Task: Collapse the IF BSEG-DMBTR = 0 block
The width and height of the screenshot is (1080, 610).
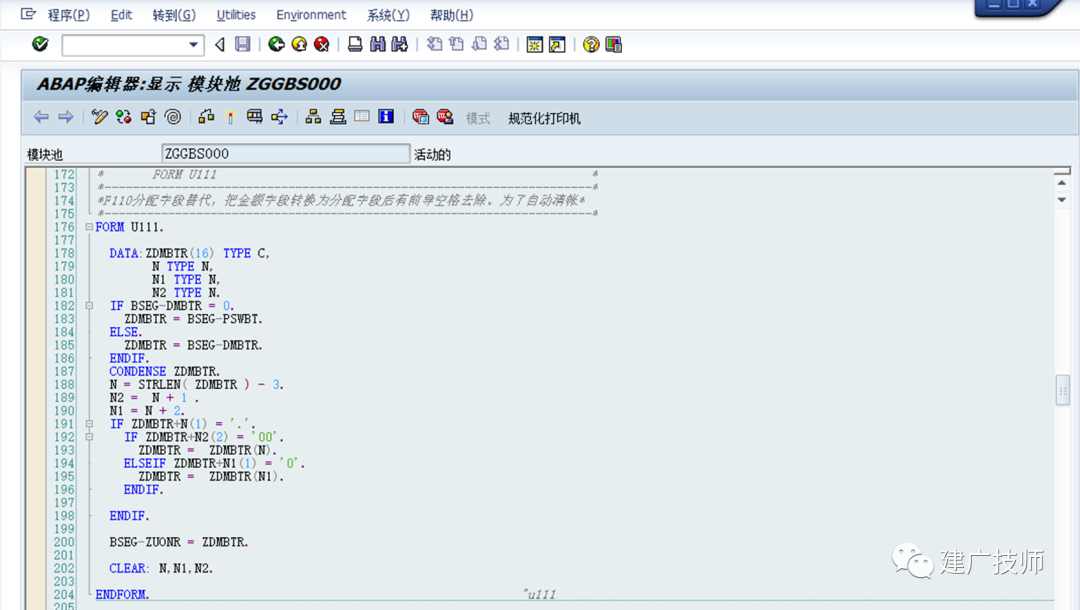Action: [89, 306]
